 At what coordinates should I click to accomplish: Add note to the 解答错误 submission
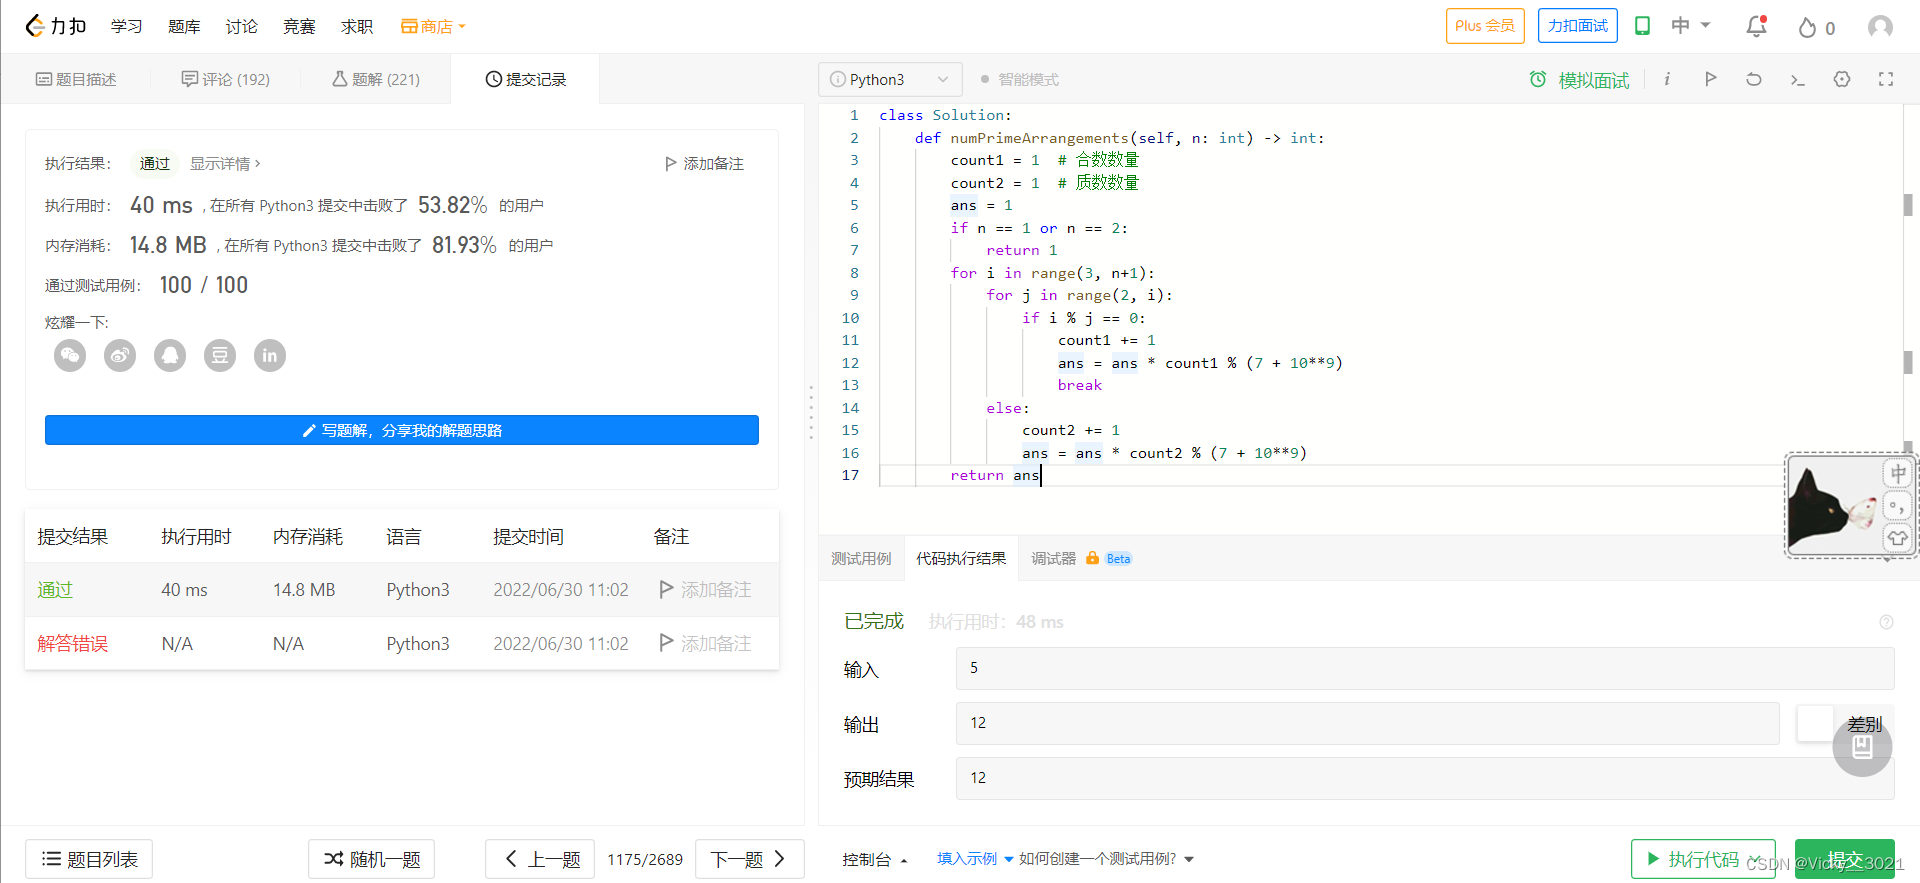coord(705,644)
